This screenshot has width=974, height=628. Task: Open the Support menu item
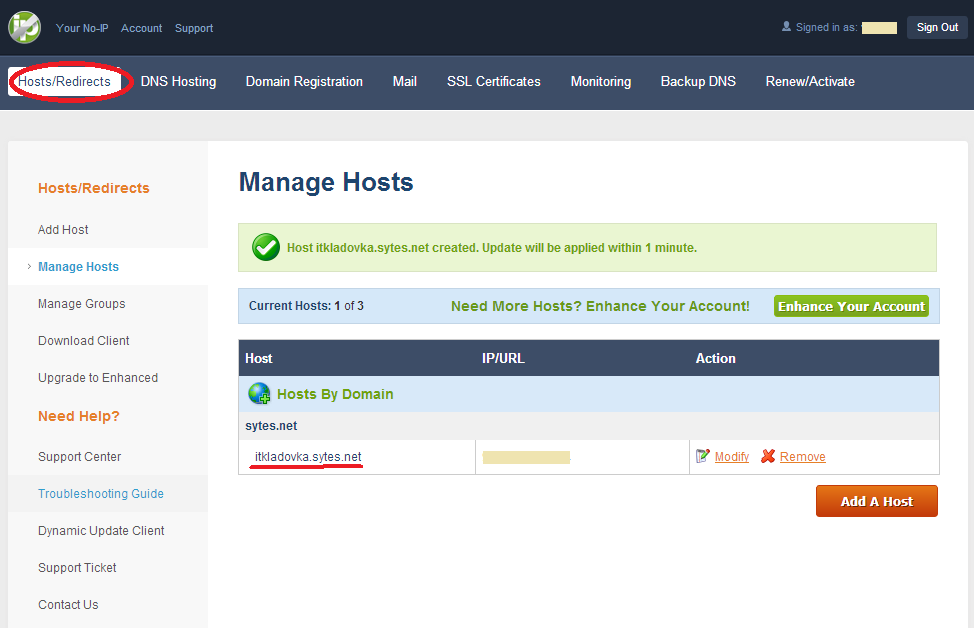(194, 28)
